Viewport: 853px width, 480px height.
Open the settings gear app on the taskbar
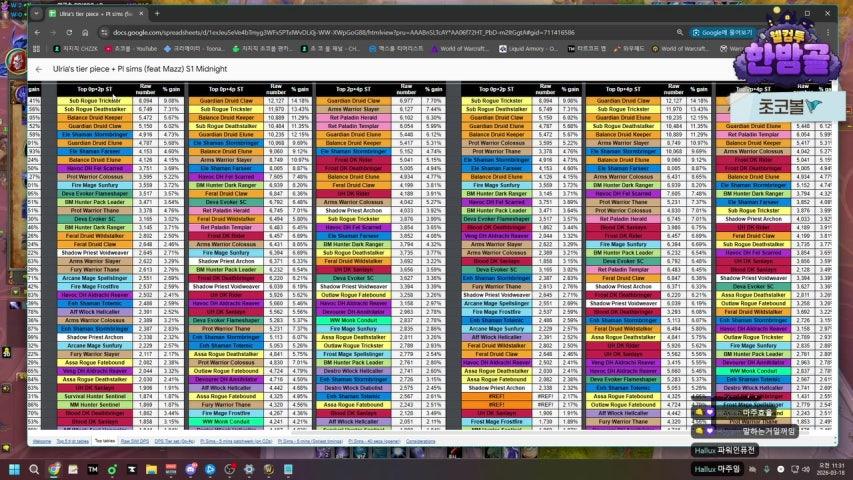tap(249, 469)
